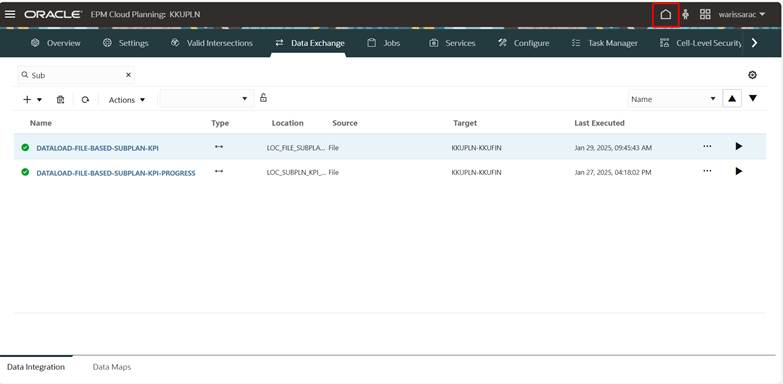Click KKUPLN-KKUFIN target in second row
783x384 pixels.
pyautogui.click(x=476, y=173)
